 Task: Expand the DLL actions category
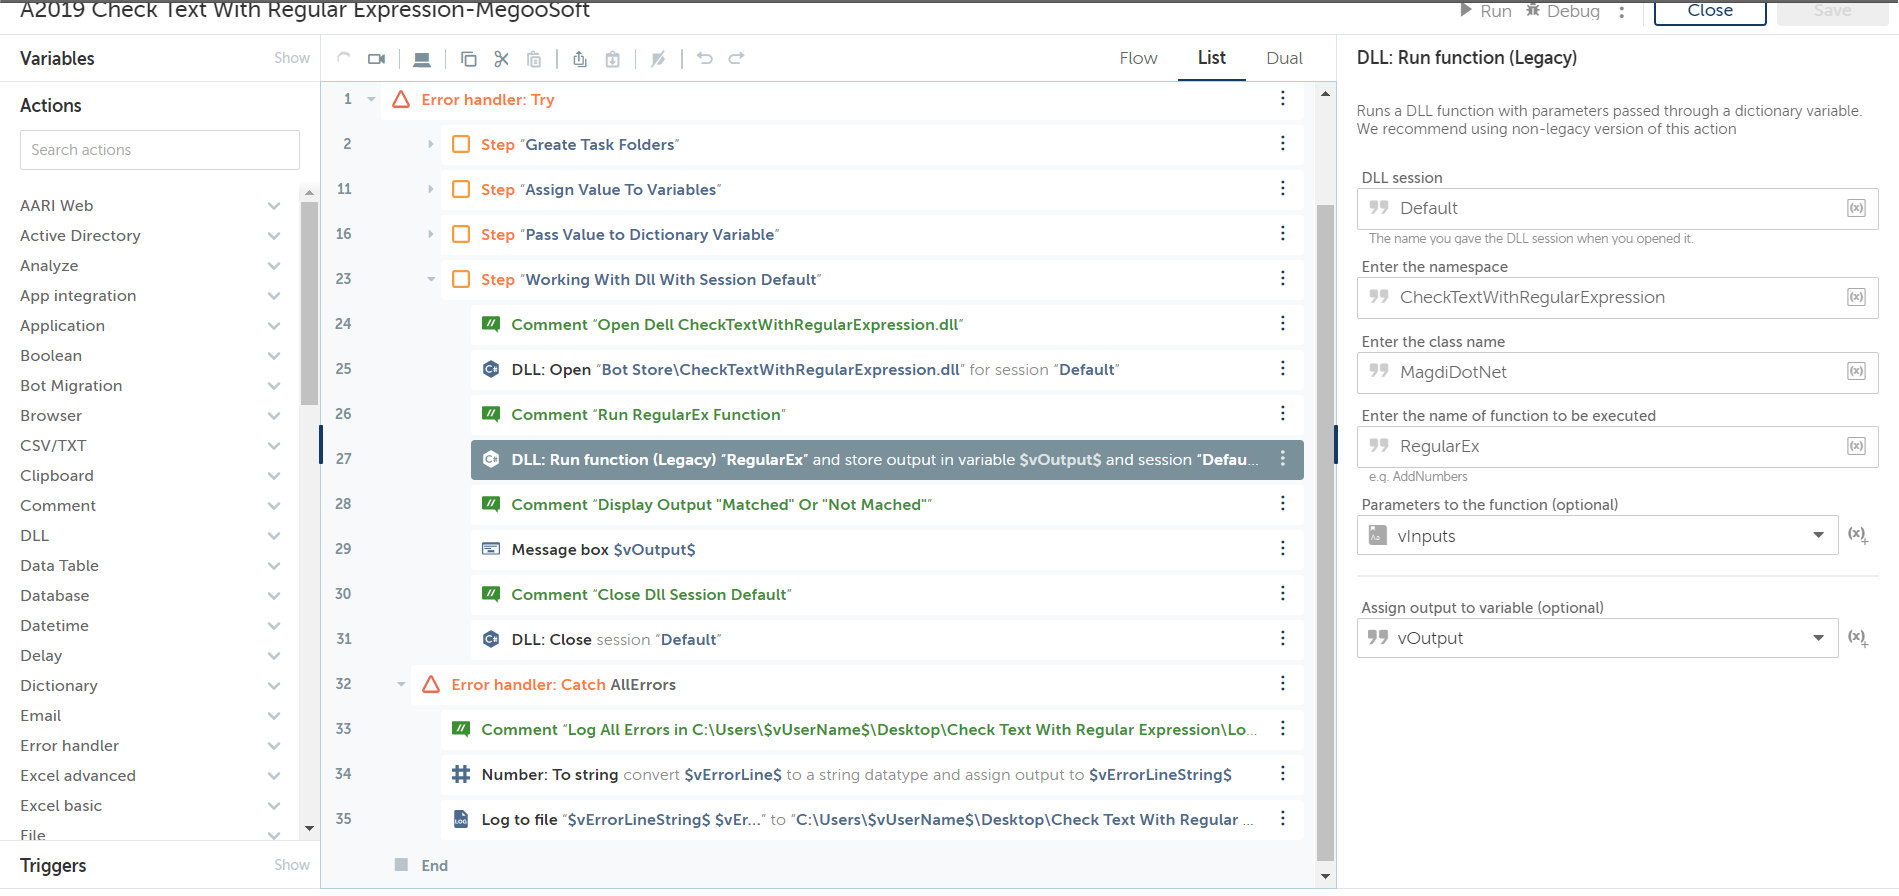(x=273, y=536)
